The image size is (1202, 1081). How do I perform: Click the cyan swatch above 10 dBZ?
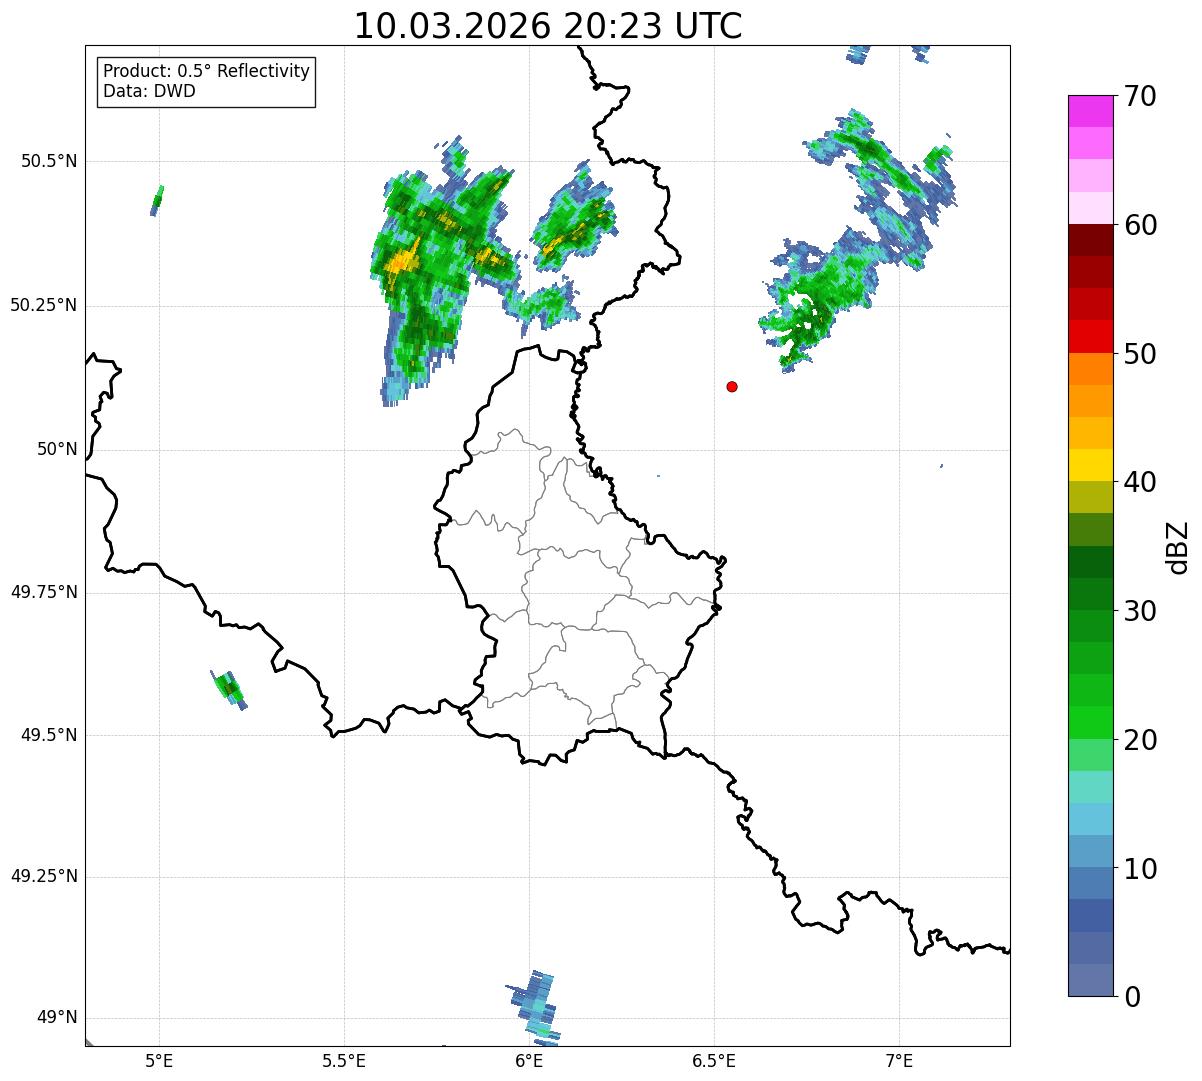1090,820
